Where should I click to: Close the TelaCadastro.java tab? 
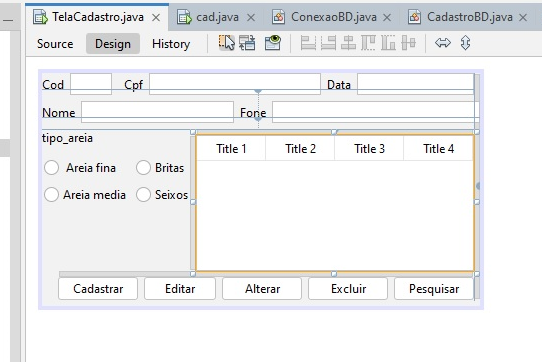[x=156, y=18]
